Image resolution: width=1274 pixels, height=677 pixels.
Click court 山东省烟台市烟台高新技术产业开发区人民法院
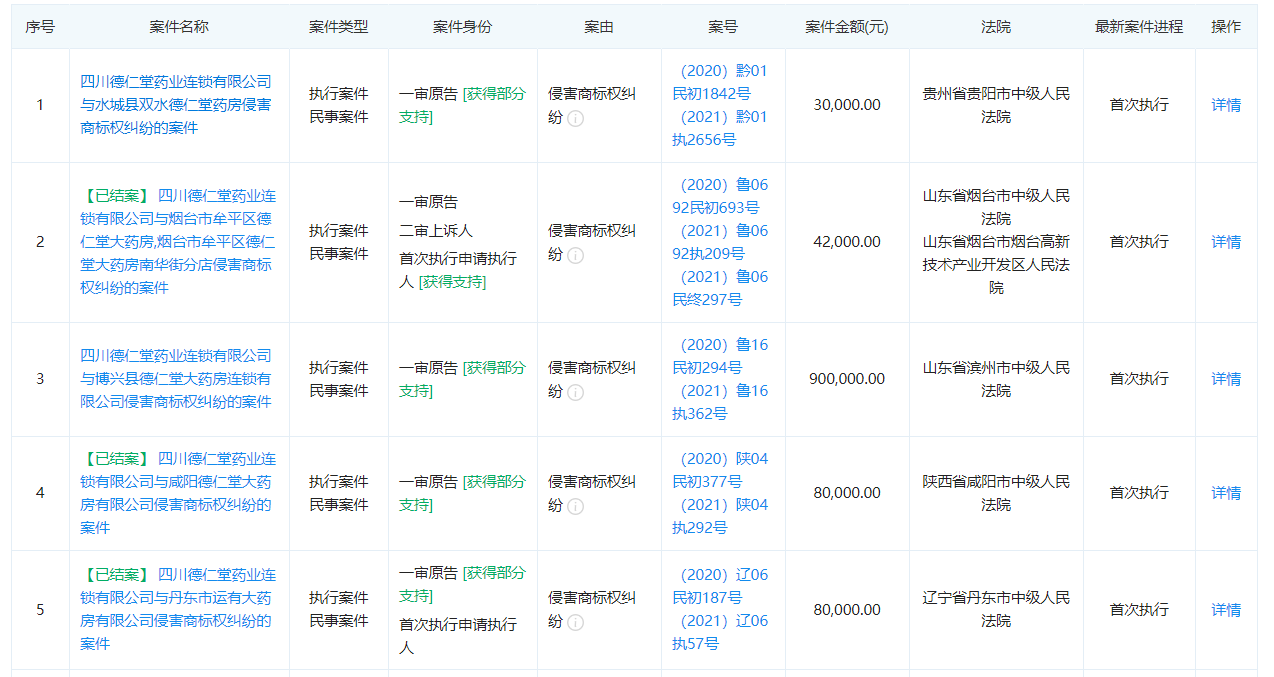pyautogui.click(x=996, y=265)
